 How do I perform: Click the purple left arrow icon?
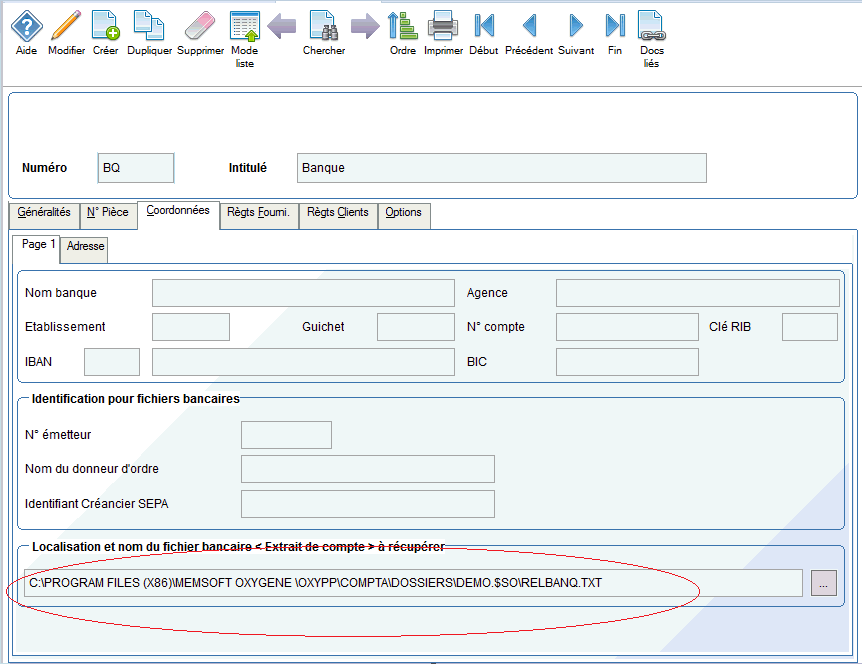[281, 25]
